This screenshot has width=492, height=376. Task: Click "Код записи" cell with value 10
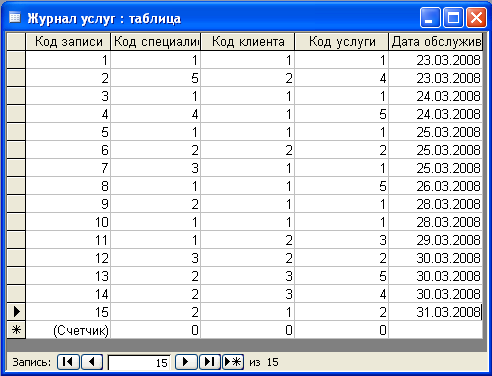(68, 222)
